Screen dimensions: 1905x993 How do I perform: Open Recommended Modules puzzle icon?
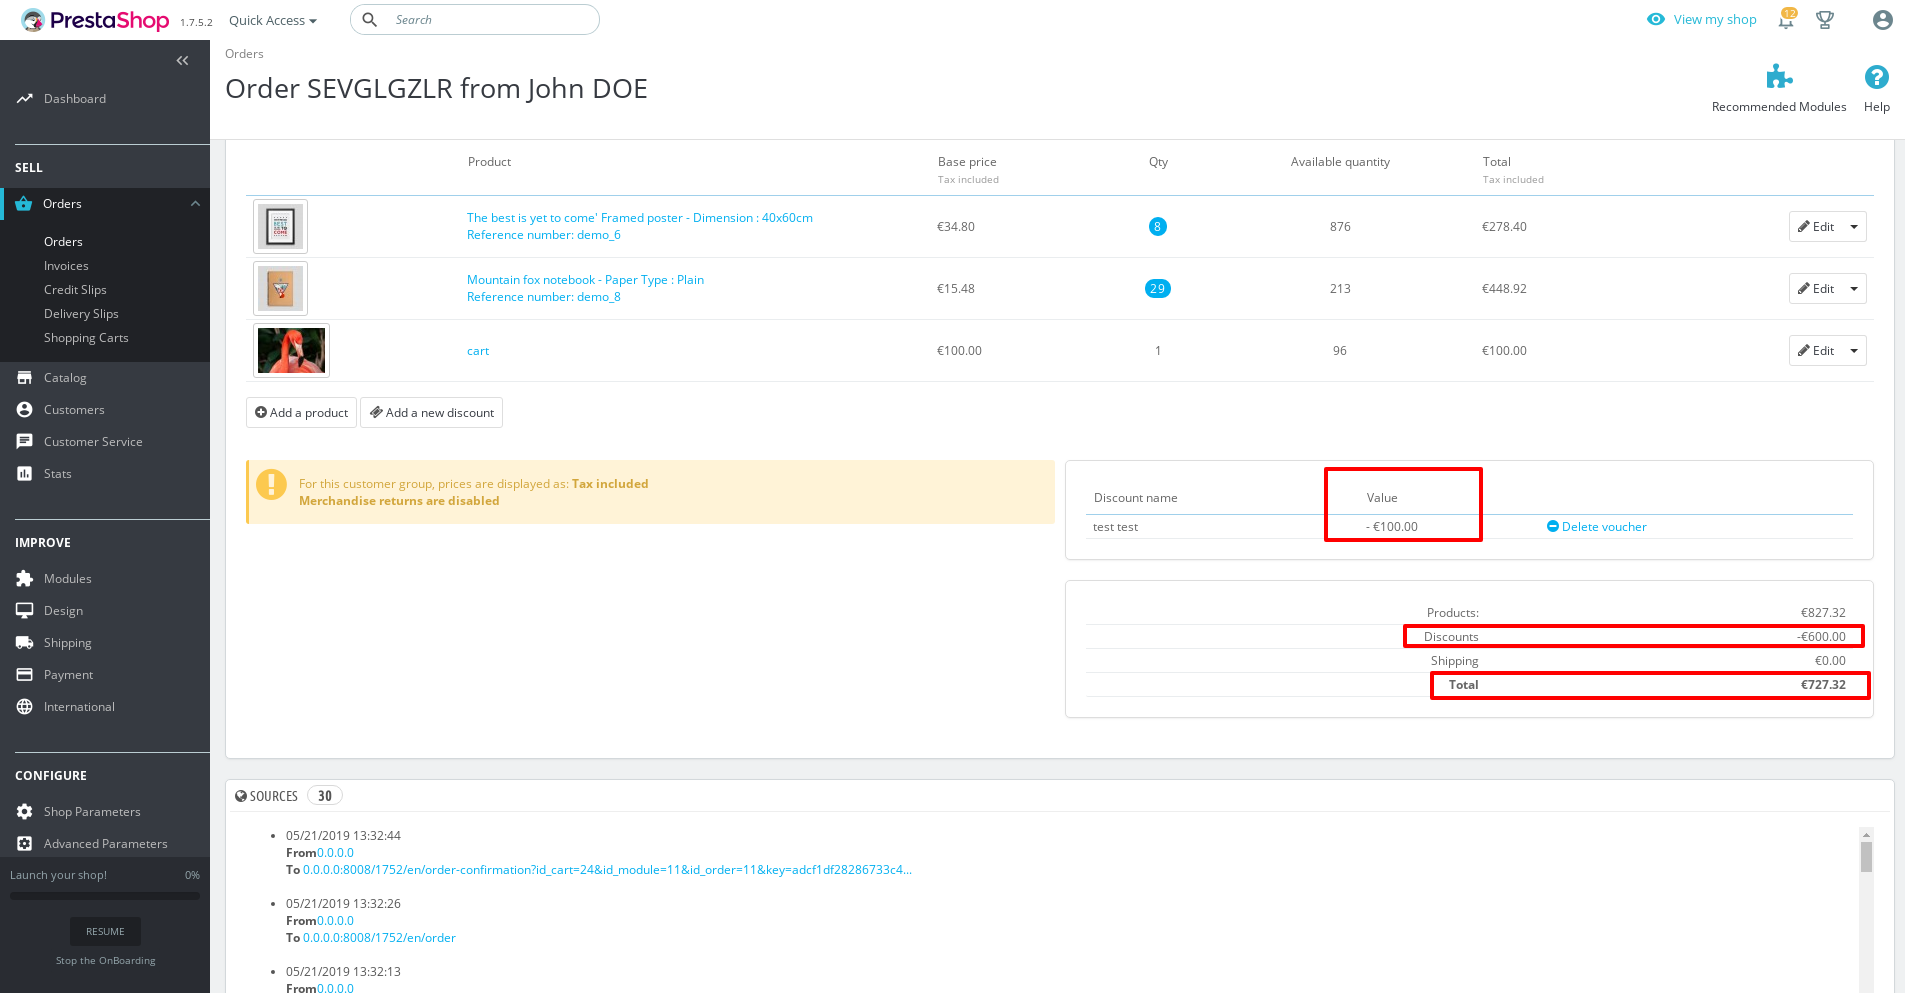click(x=1779, y=77)
